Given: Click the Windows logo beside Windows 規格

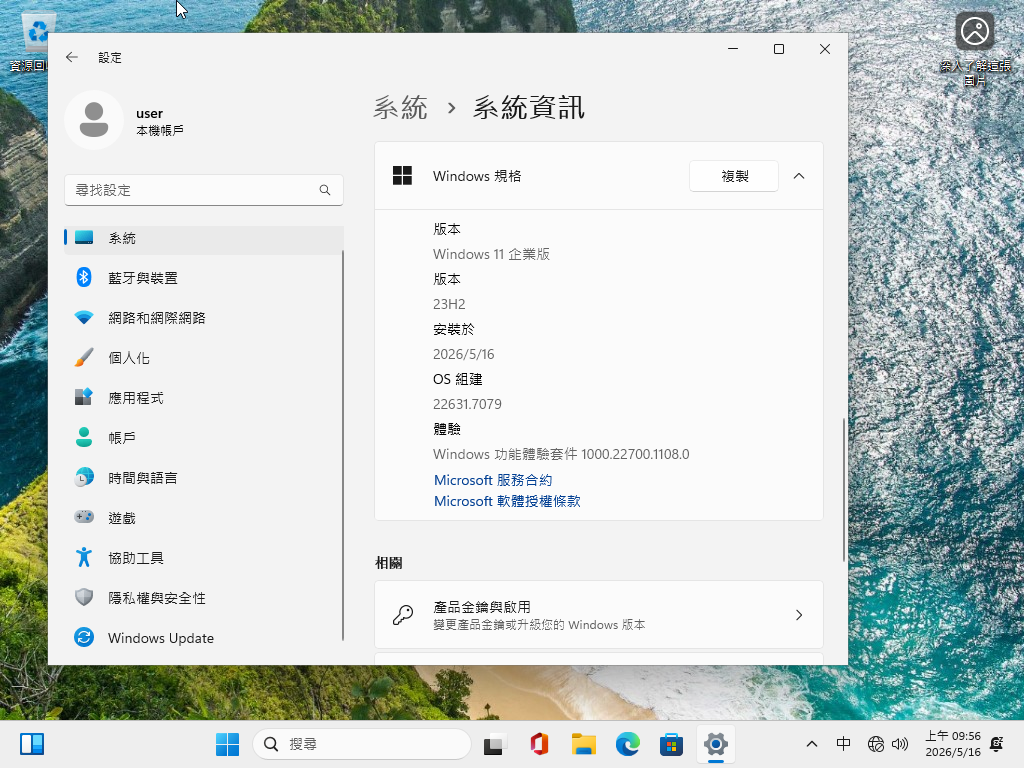Looking at the screenshot, I should (x=402, y=176).
